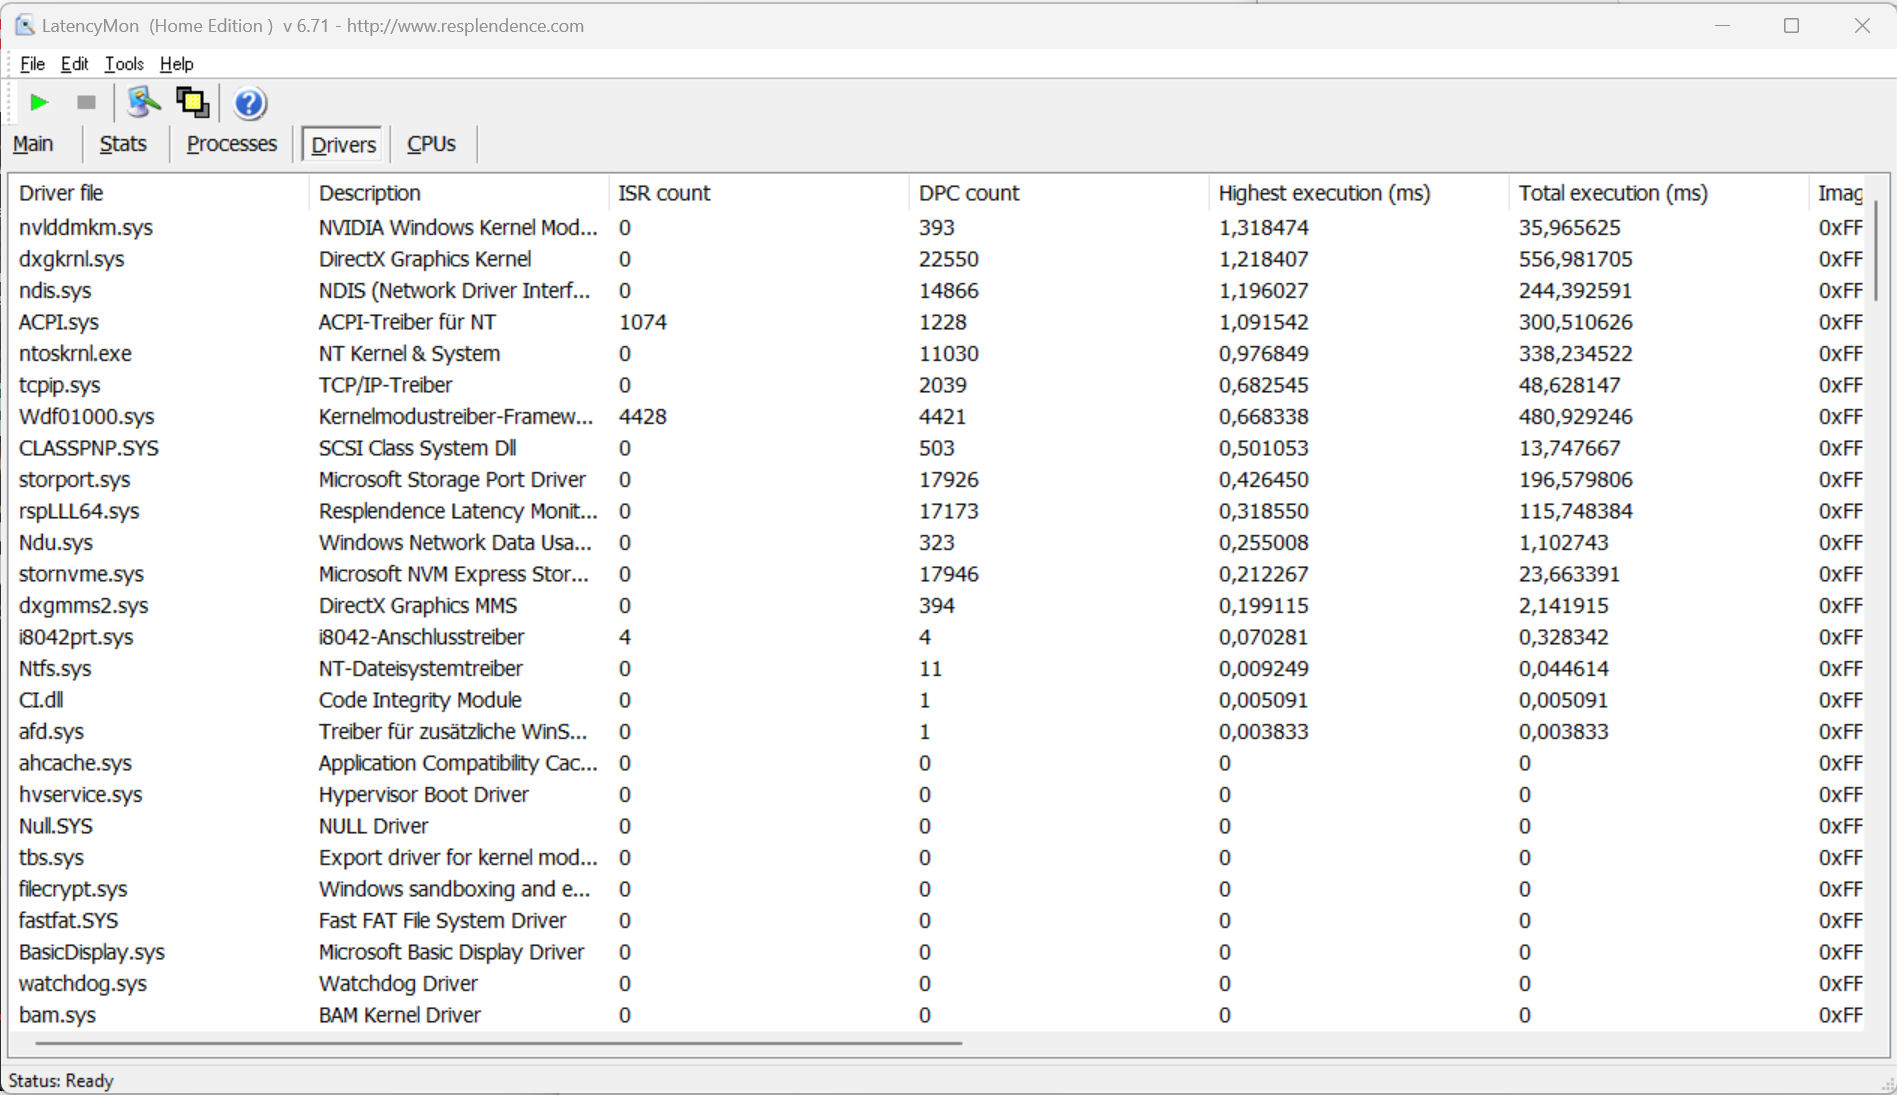The image size is (1897, 1095).
Task: Switch to the CPUs tab
Action: tap(431, 144)
